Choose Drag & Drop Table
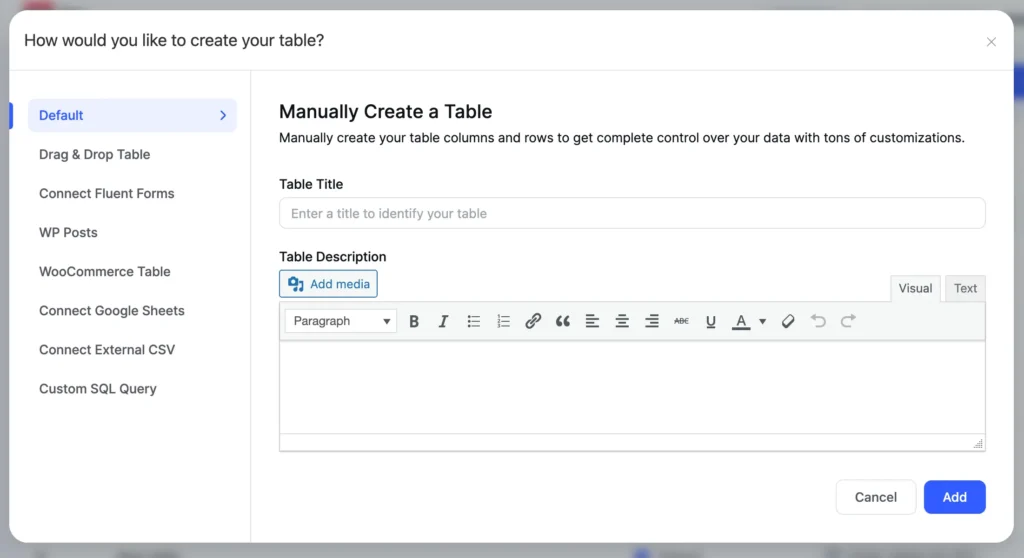Screen dimensions: 1024x558 95,154
